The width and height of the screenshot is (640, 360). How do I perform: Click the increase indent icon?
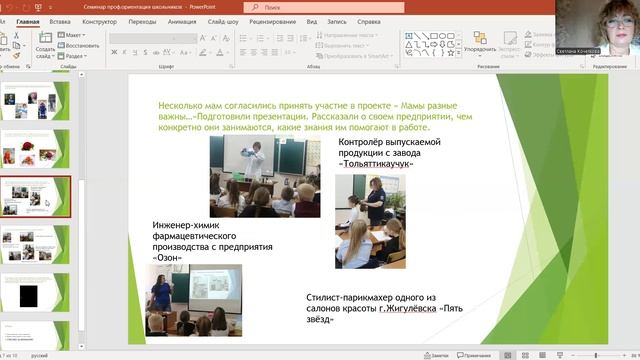coord(290,38)
